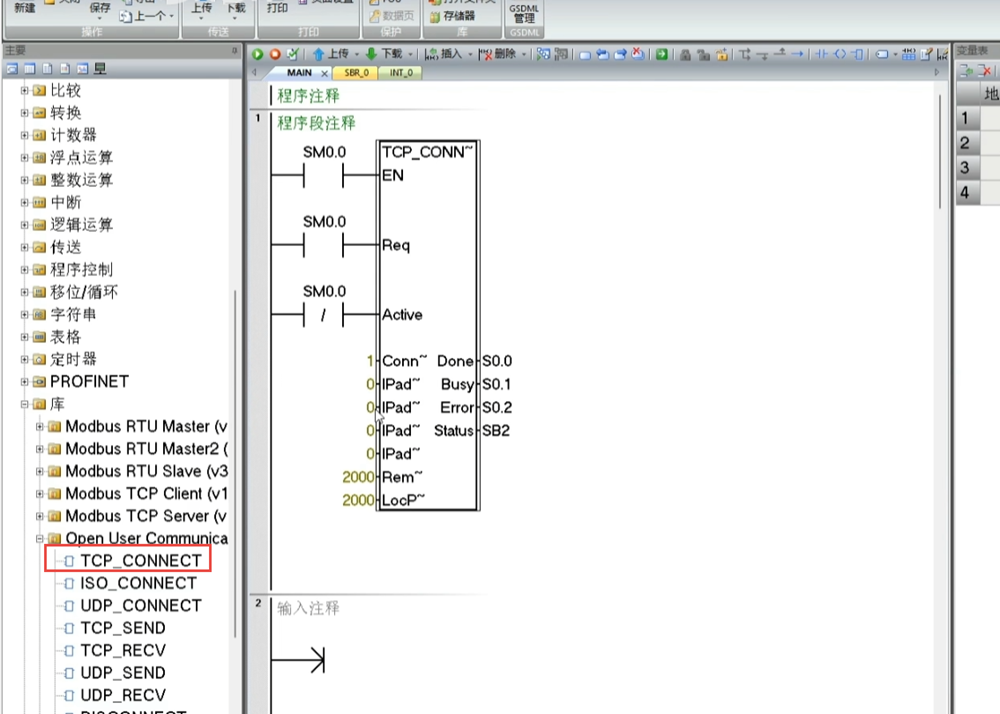
Task: Click the GSDML management button
Action: pyautogui.click(x=523, y=14)
